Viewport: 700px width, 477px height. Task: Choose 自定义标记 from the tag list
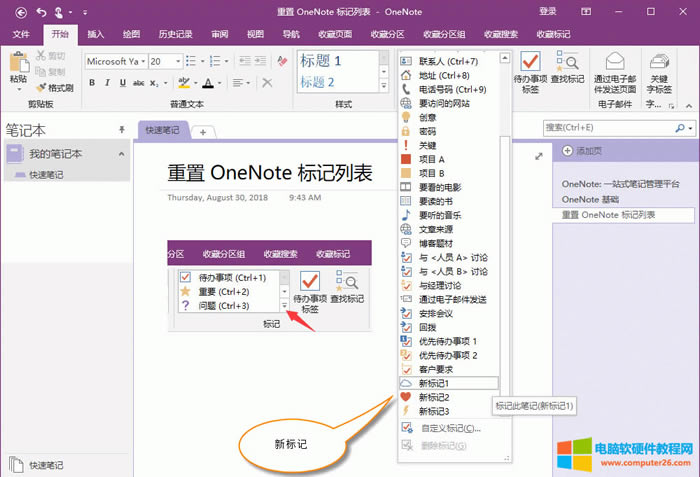[x=446, y=428]
